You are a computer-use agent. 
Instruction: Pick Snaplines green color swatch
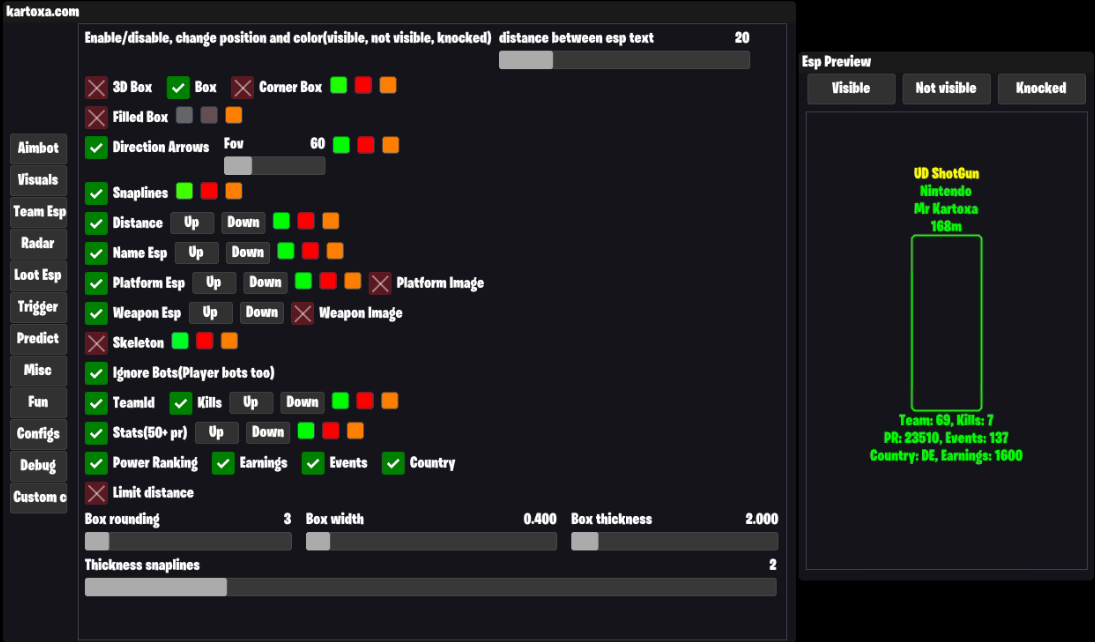tap(184, 191)
